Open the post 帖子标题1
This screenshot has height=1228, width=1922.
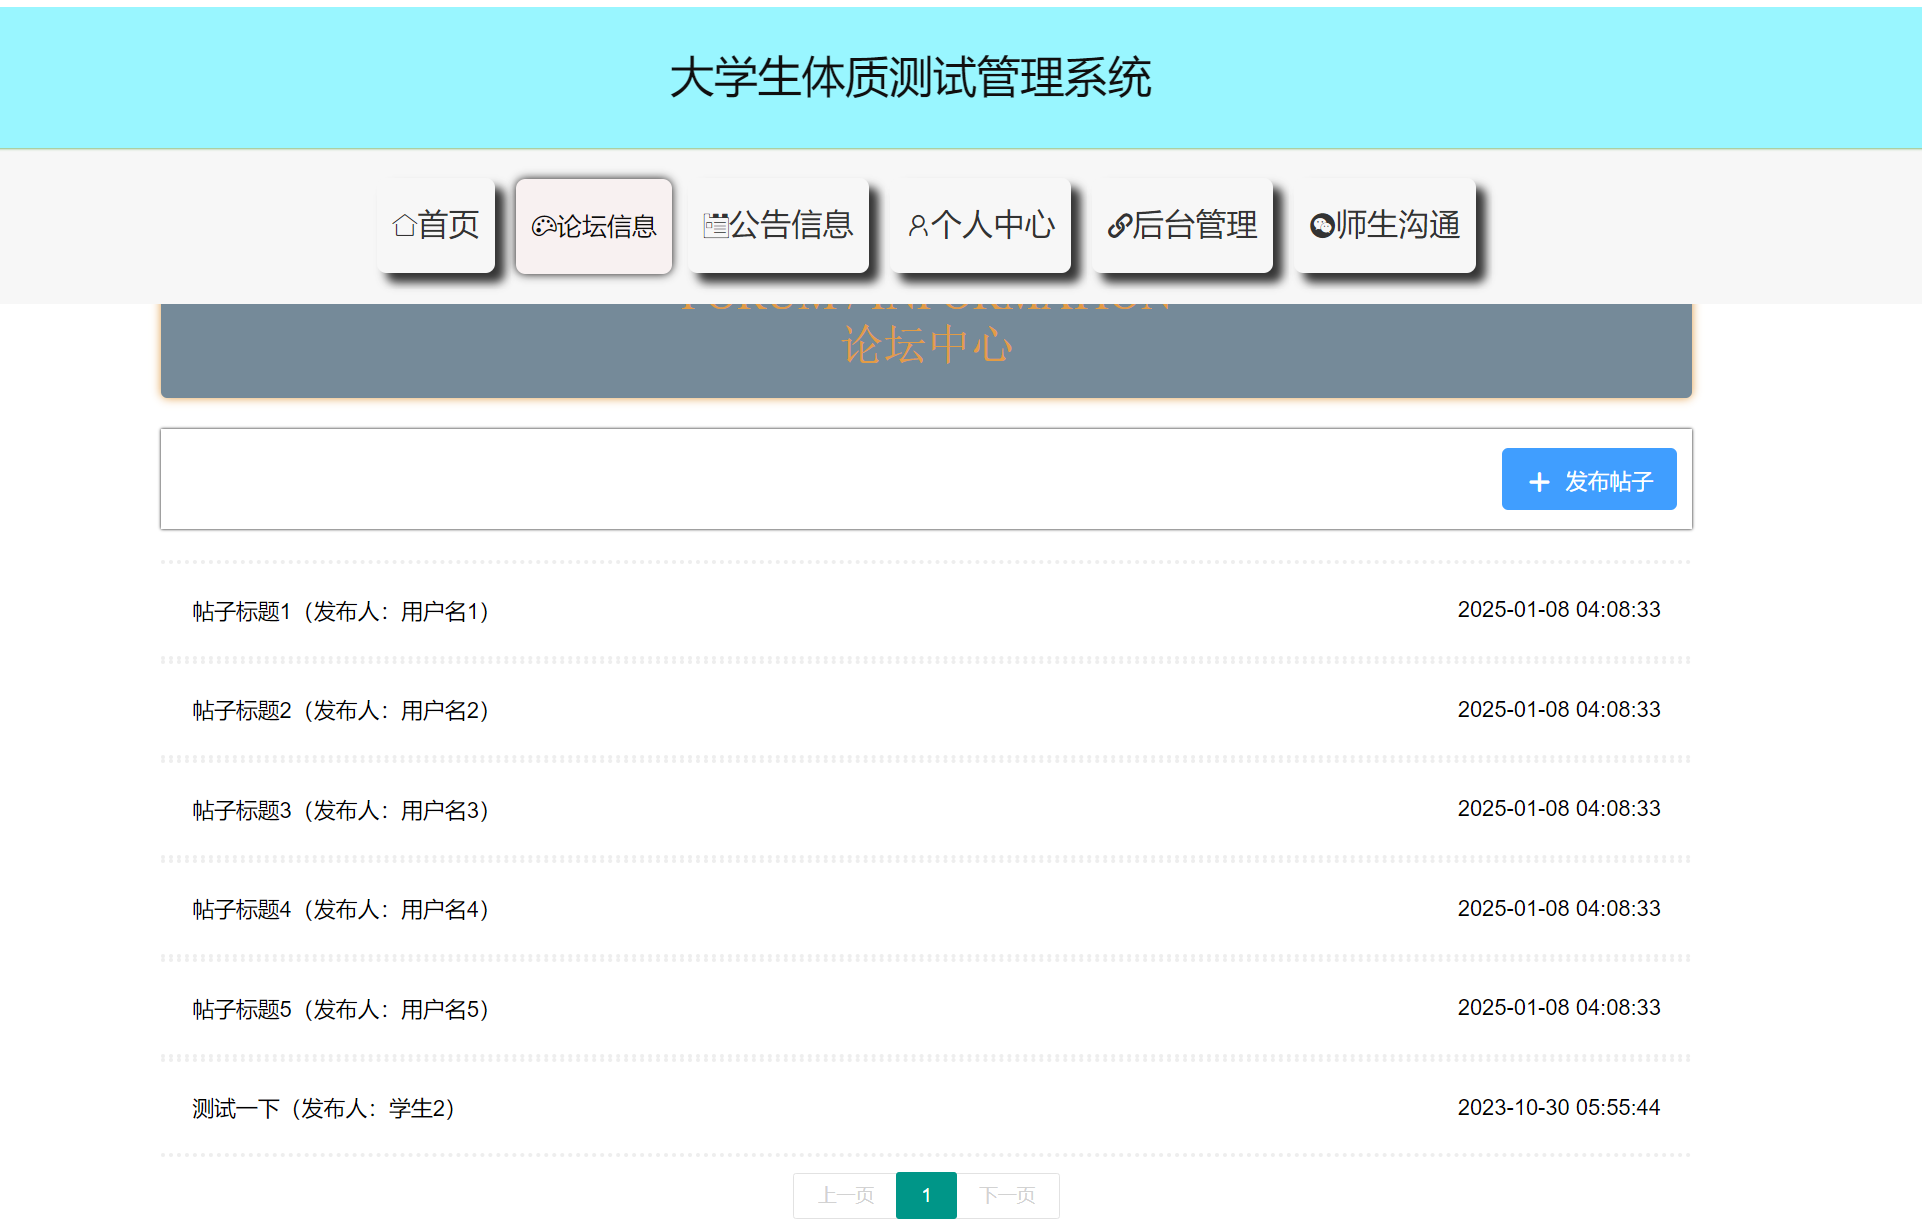(x=340, y=611)
